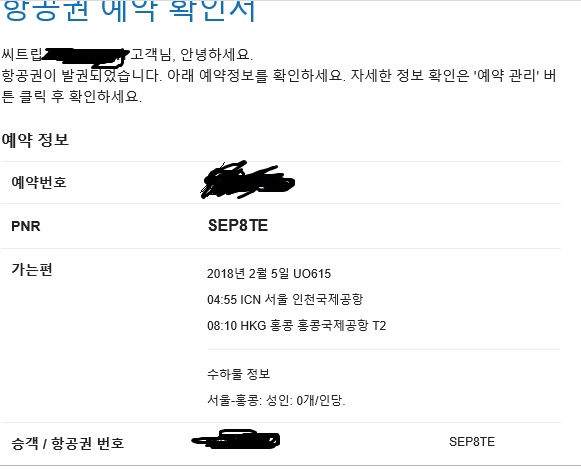Click the 항공권이 발권되었습니다 sentence
Image resolution: width=581 pixels, height=469 pixels.
82,76
